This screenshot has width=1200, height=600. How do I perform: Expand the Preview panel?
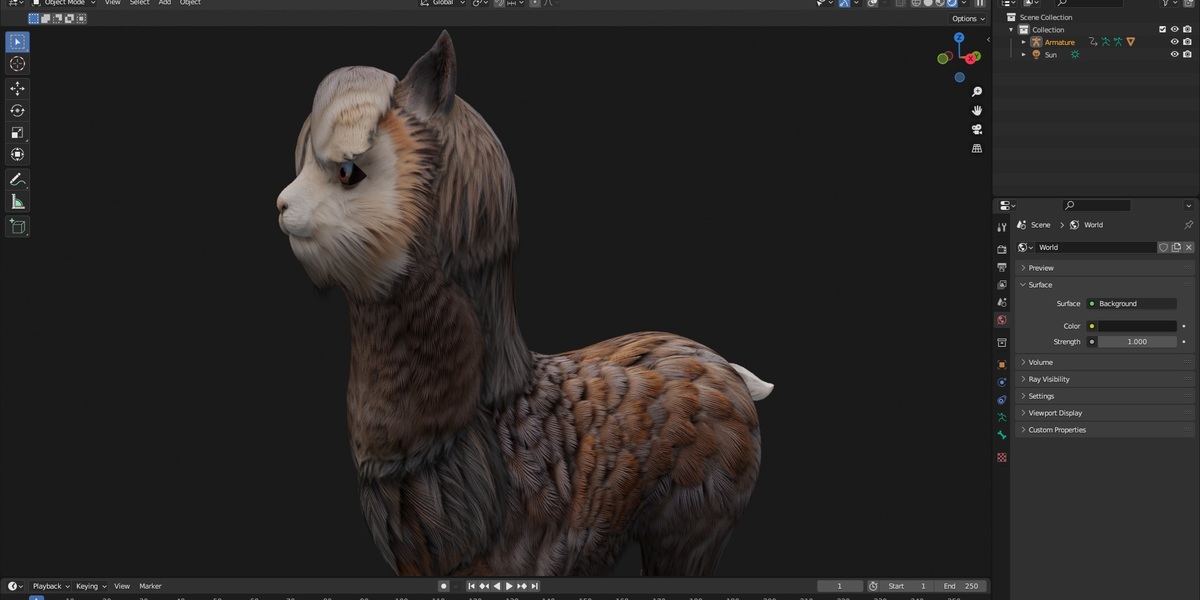pyautogui.click(x=1105, y=268)
